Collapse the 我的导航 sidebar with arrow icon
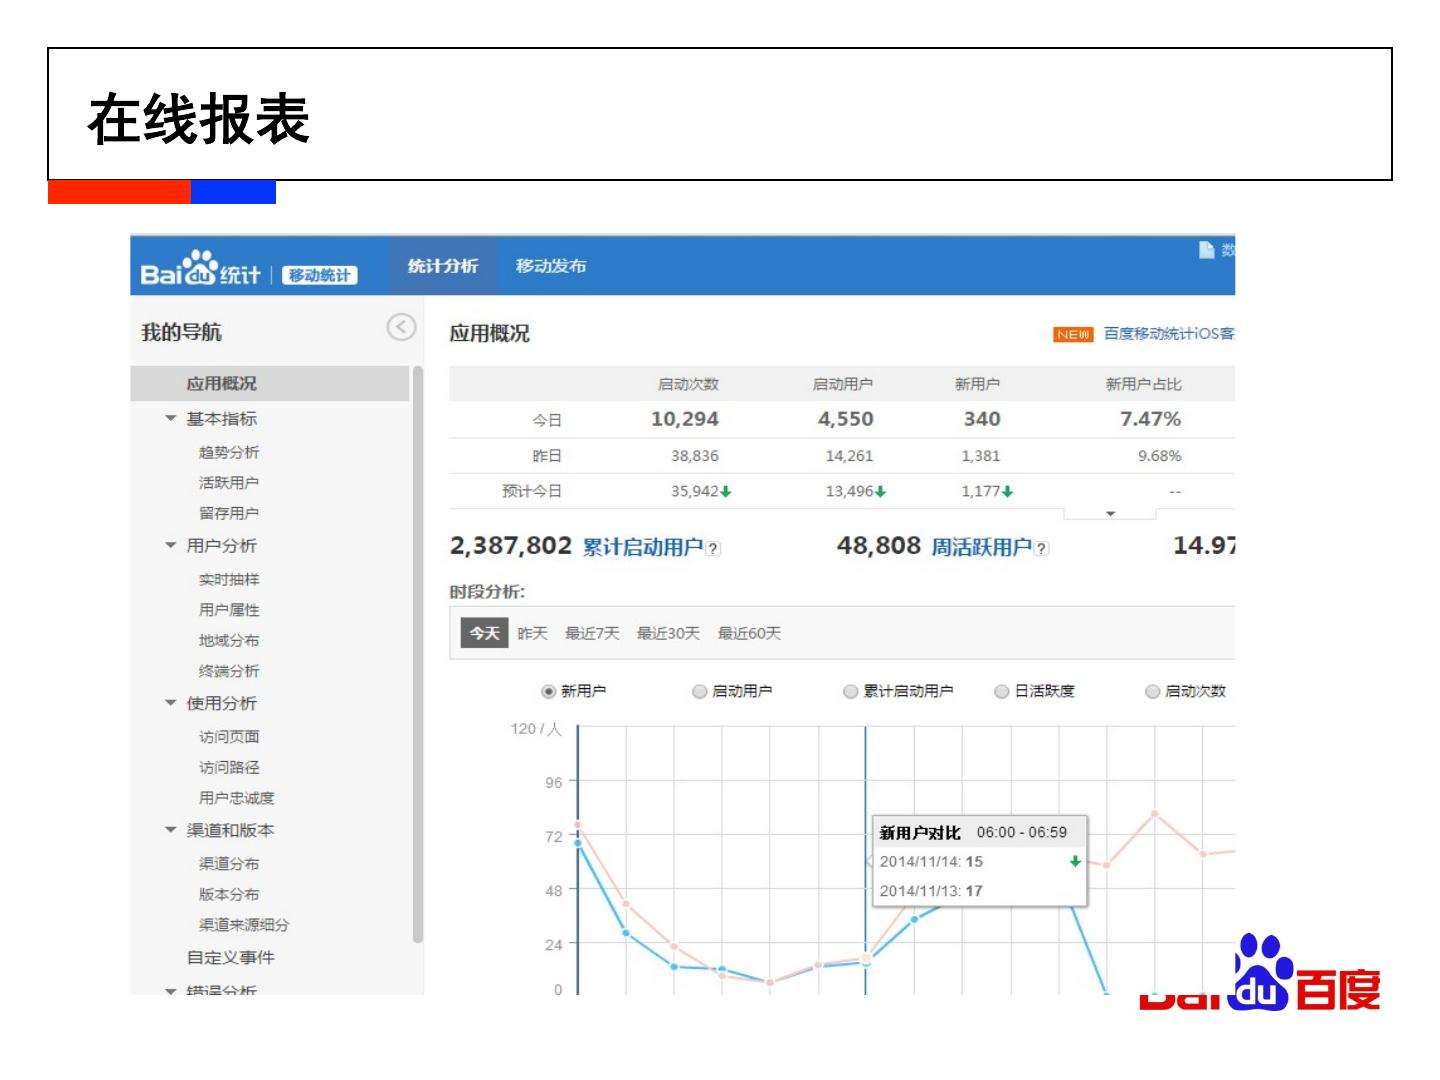1440x1080 pixels. click(401, 328)
